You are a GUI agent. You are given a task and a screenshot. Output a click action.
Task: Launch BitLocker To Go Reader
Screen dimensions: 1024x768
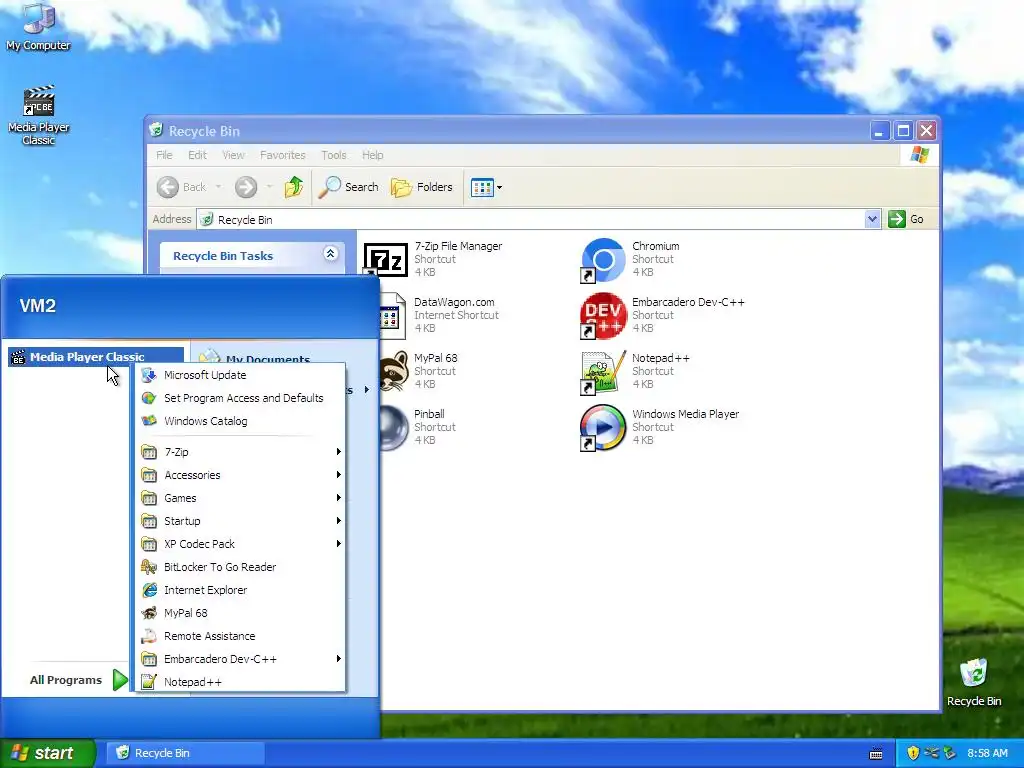tap(240, 567)
